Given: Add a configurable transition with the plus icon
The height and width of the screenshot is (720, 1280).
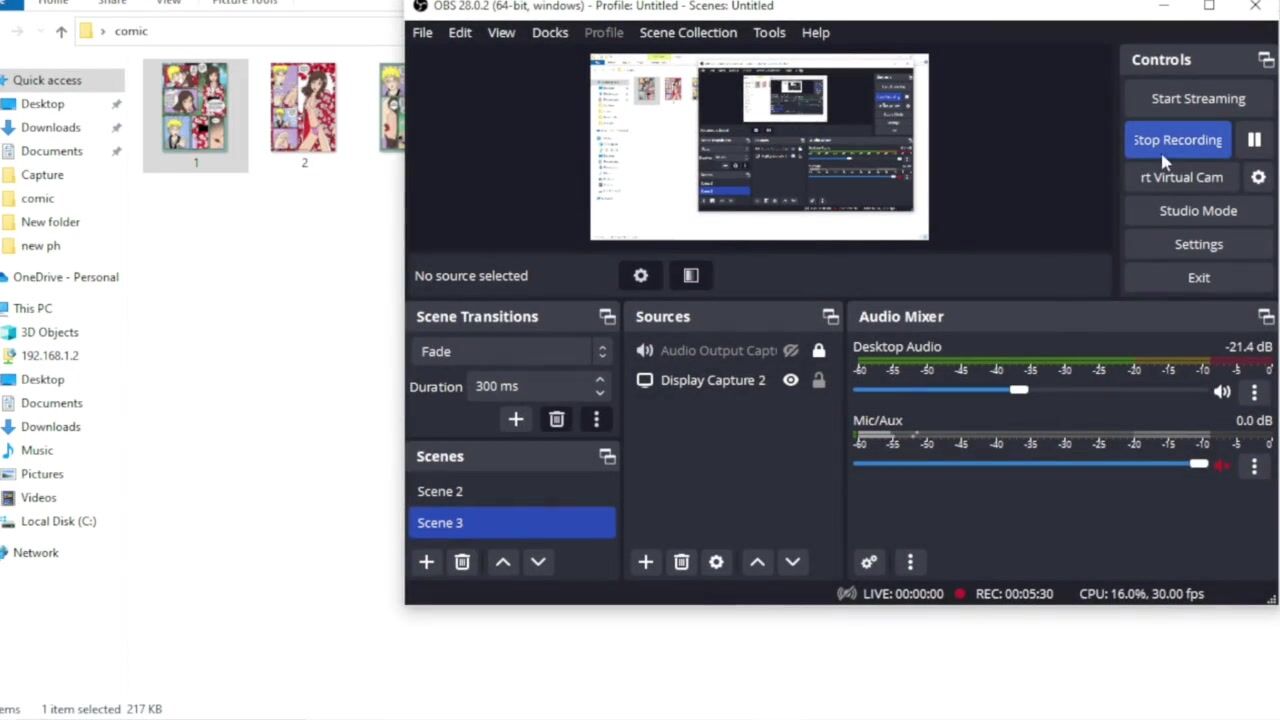Looking at the screenshot, I should click(516, 420).
